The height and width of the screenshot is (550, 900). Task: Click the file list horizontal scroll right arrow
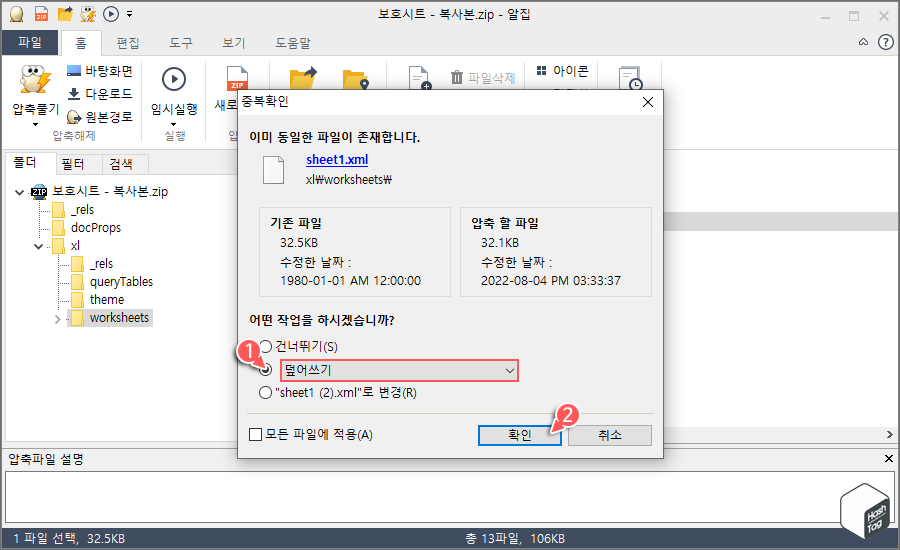[890, 435]
